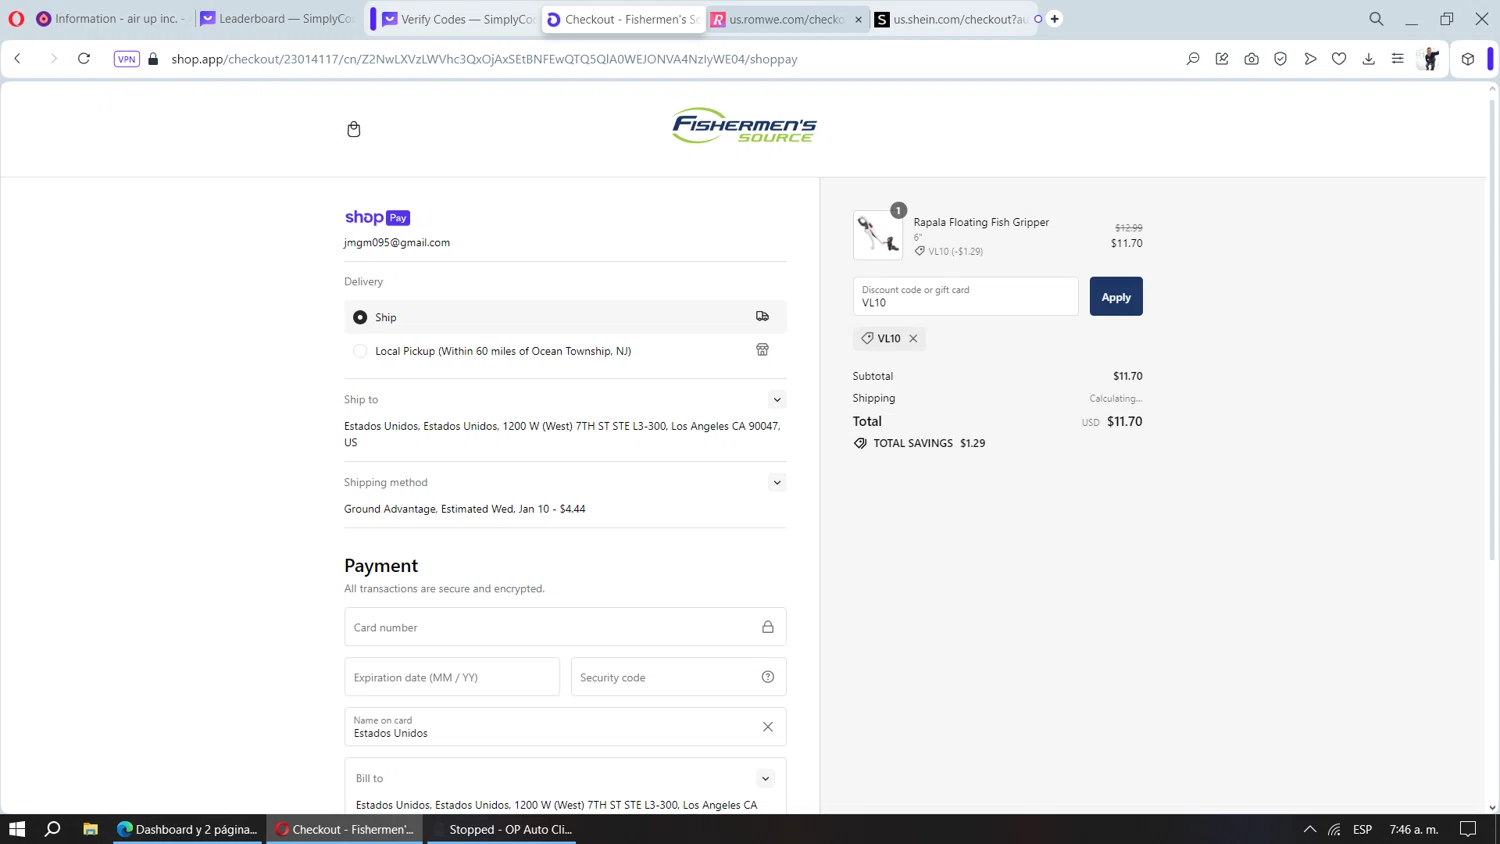Click the address bar URL

click(484, 59)
